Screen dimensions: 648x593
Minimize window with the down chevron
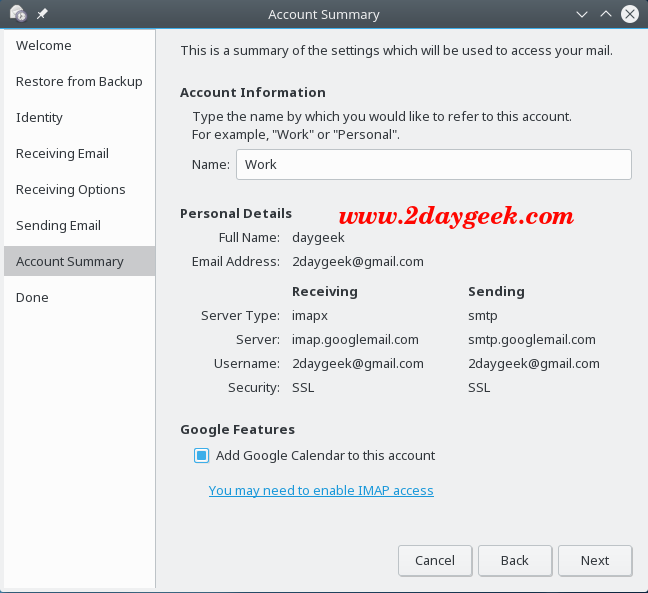(x=582, y=14)
